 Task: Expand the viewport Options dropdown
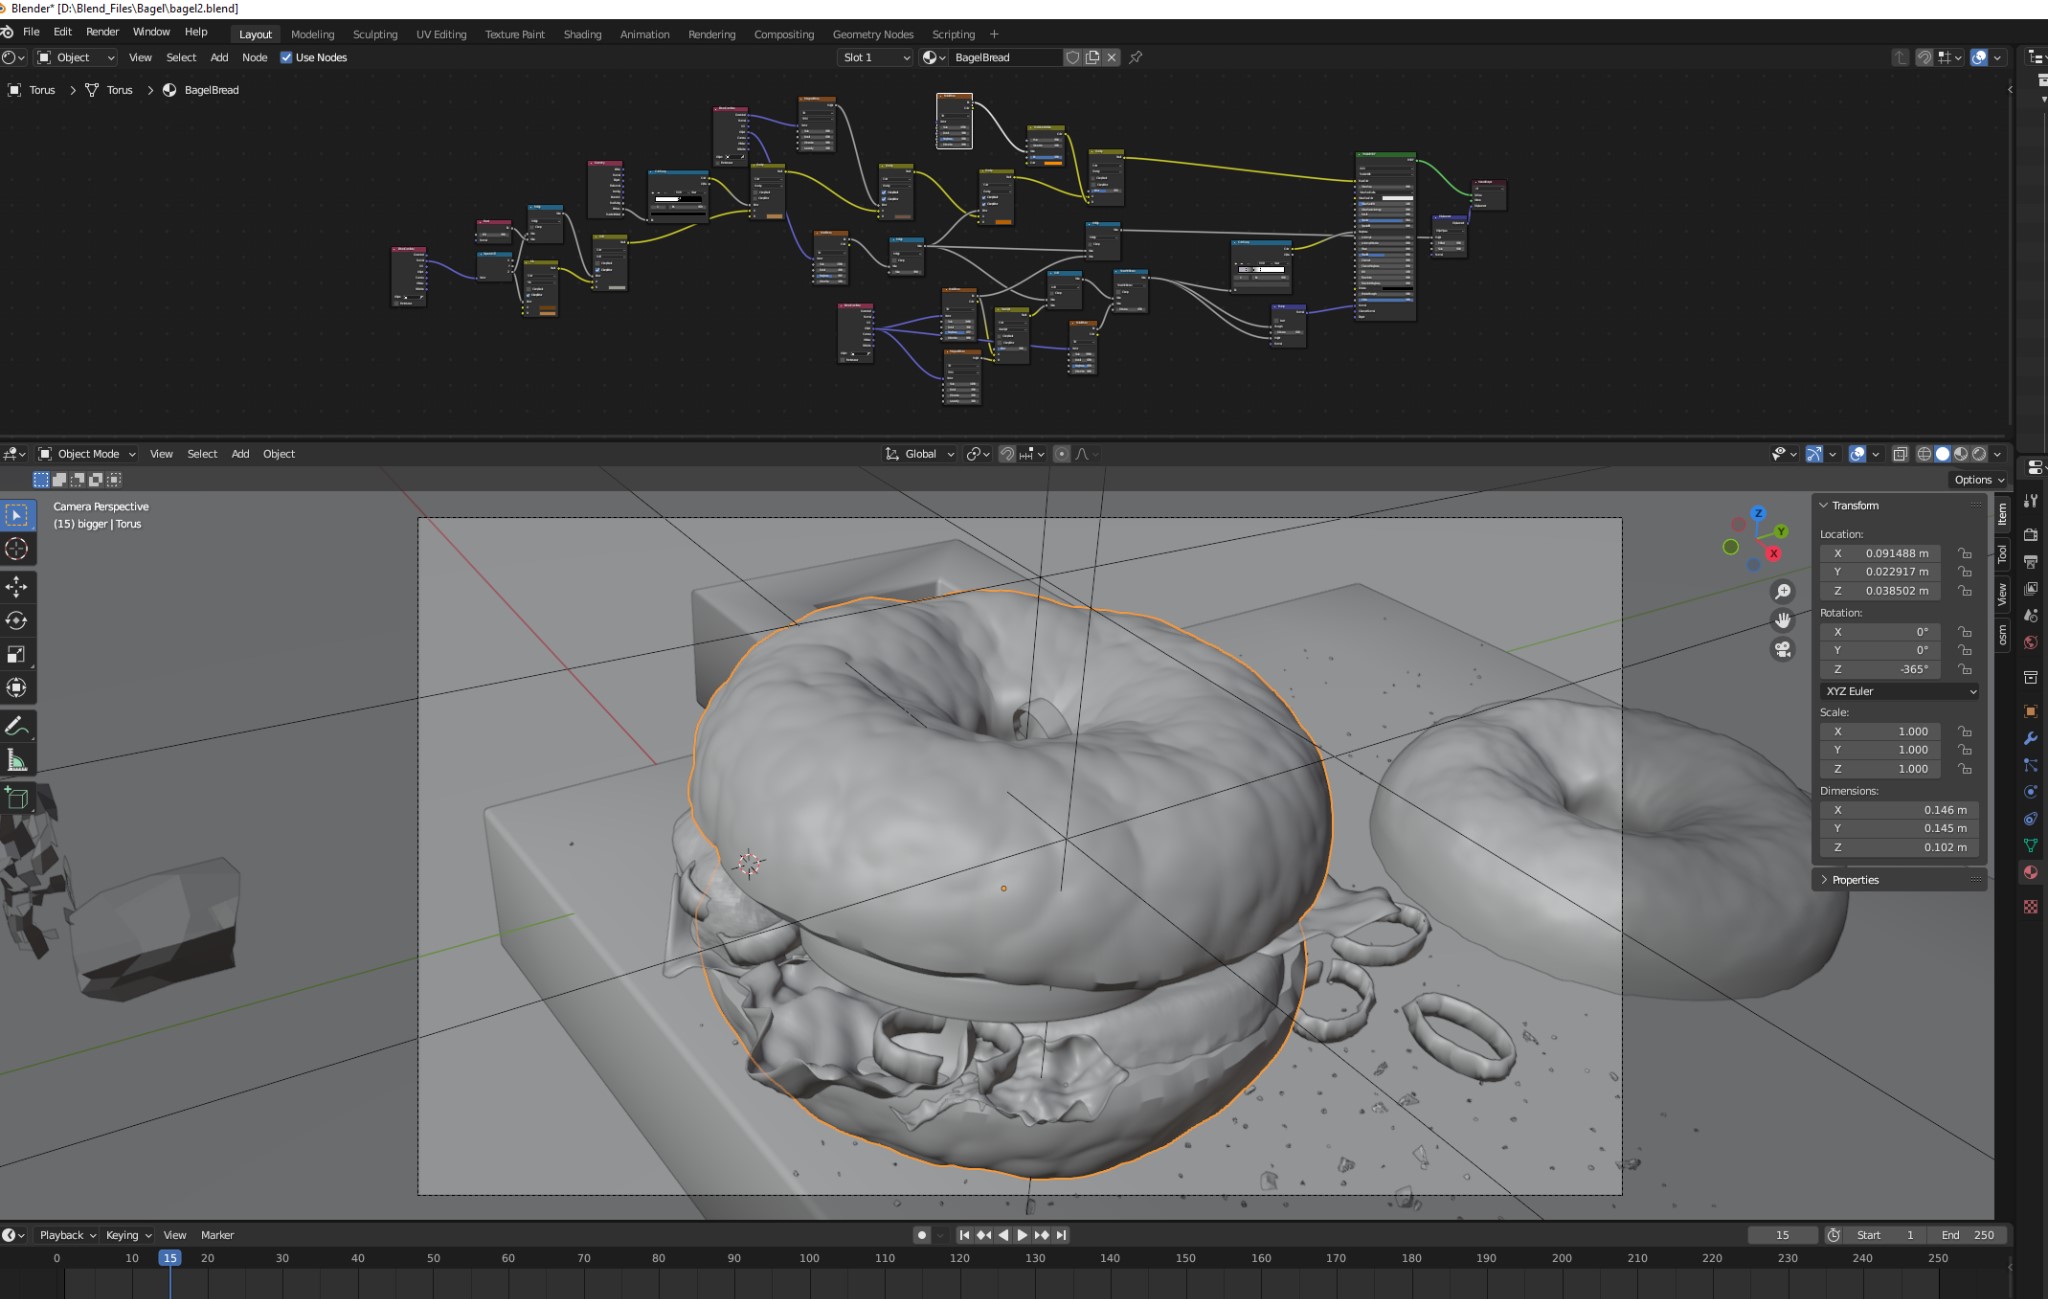(1975, 479)
